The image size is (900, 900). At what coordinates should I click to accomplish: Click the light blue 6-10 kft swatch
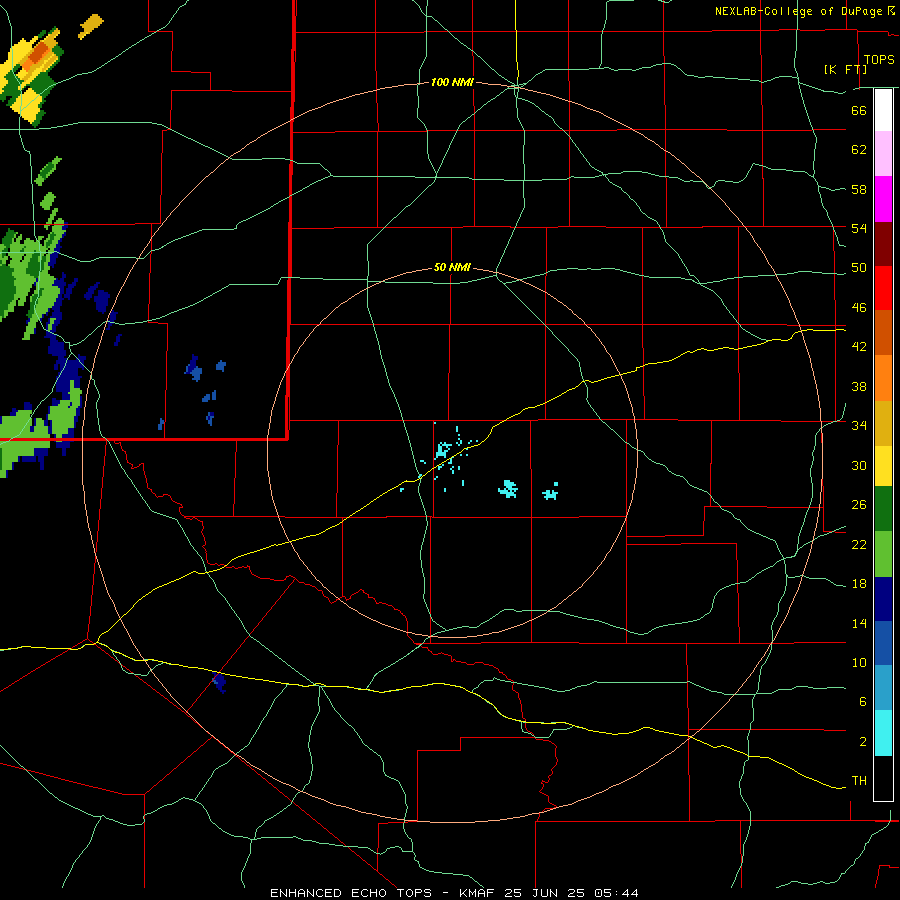coord(883,688)
